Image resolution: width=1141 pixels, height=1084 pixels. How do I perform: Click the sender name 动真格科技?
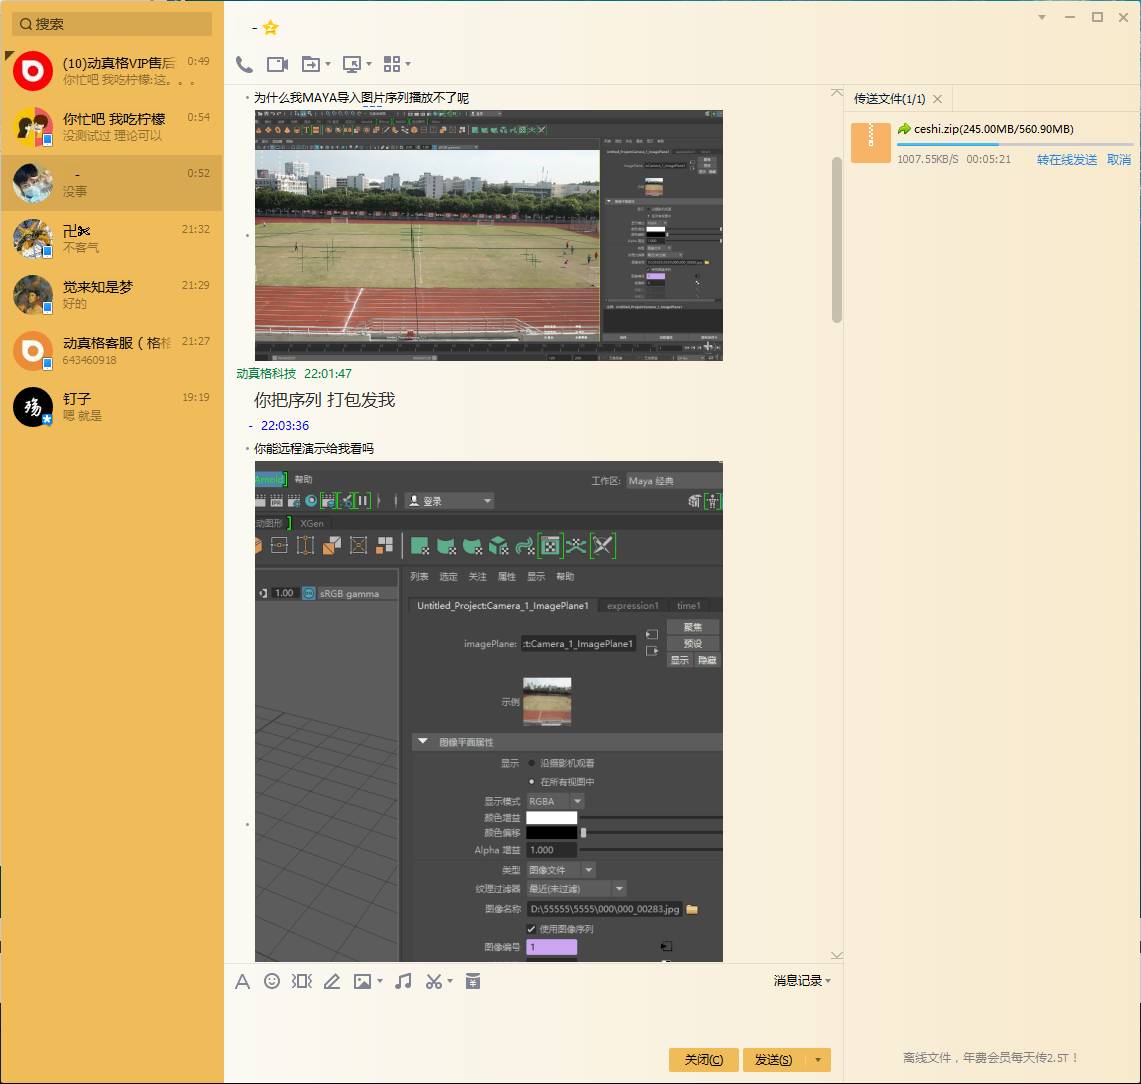[266, 373]
